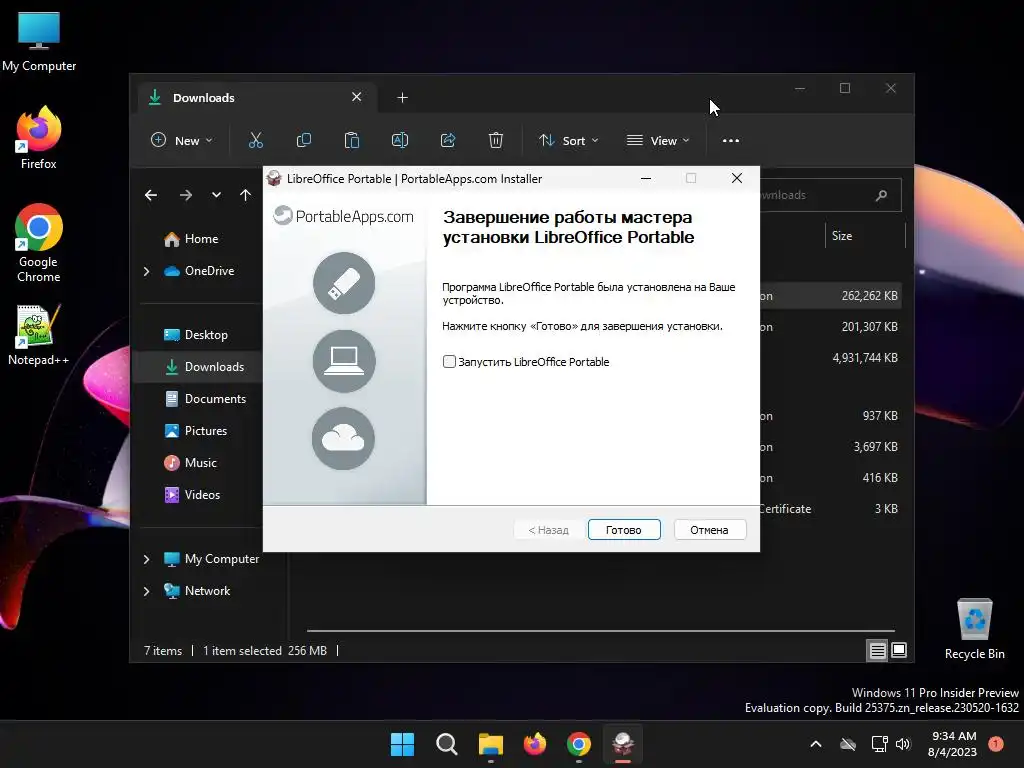Click Firefox icon on taskbar
The width and height of the screenshot is (1024, 768).
[x=535, y=744]
